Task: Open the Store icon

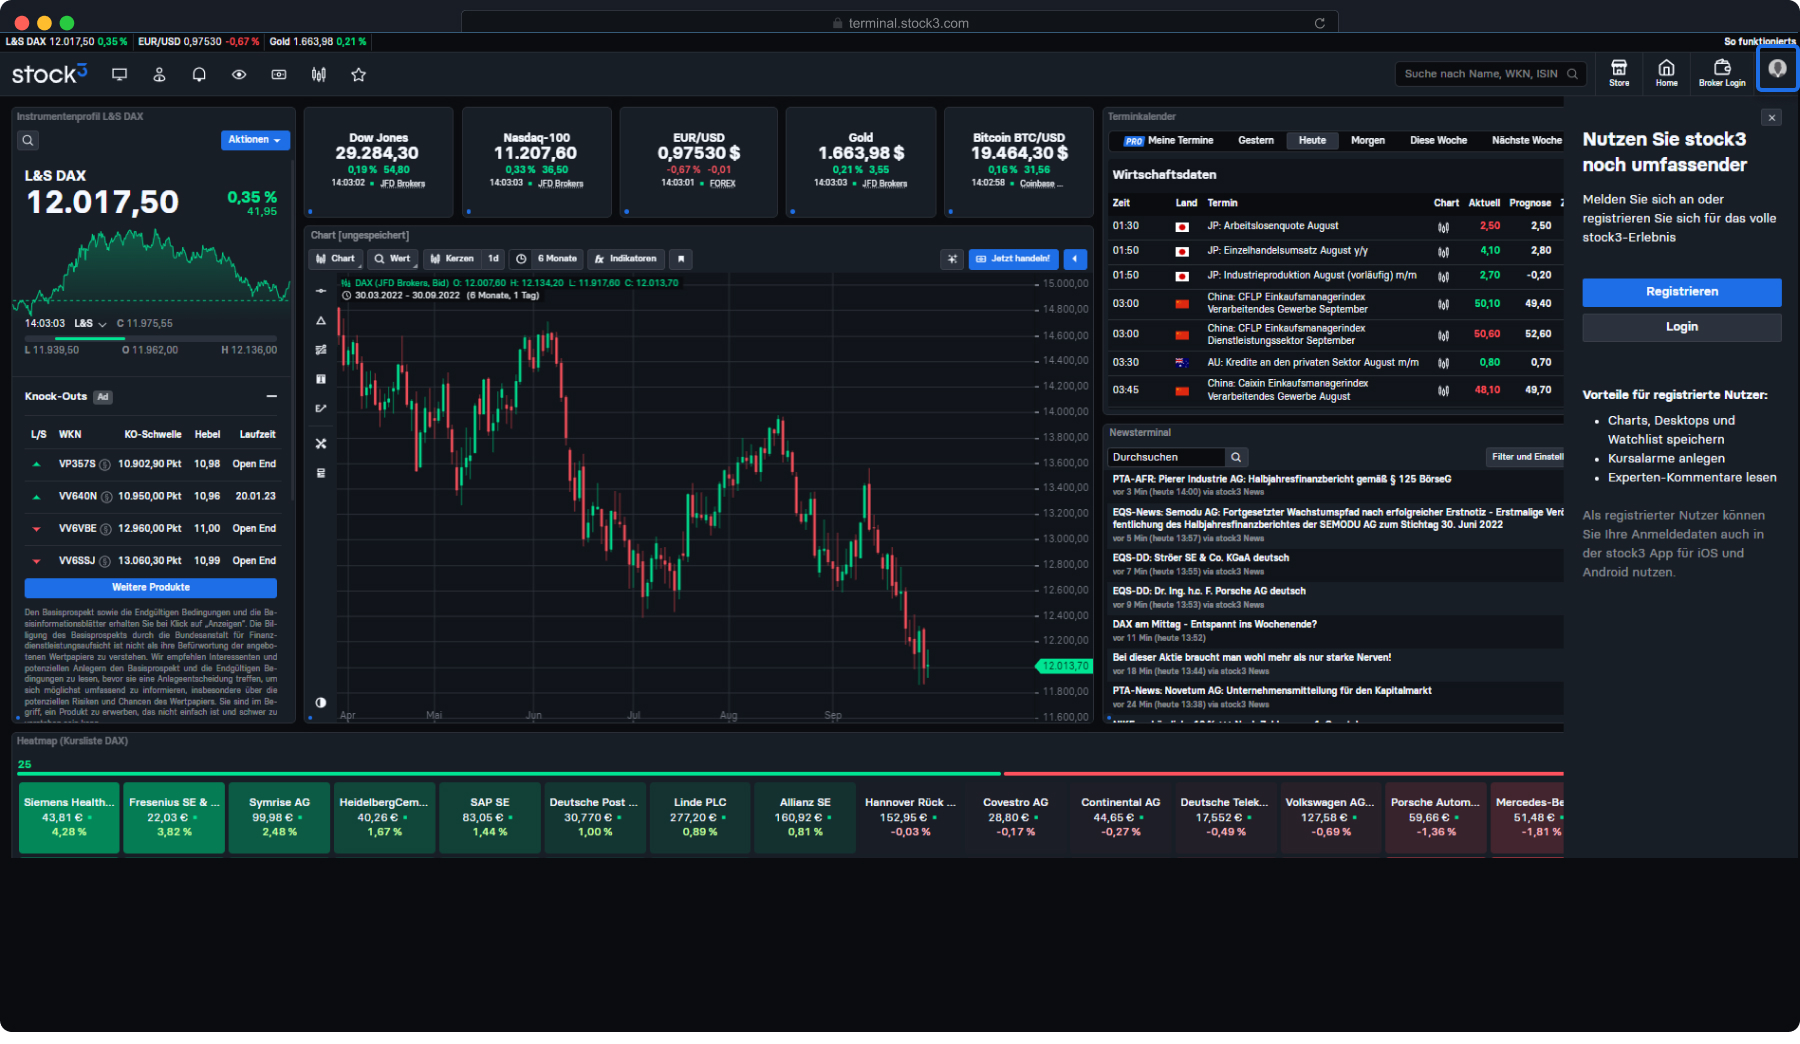Action: click(x=1618, y=72)
